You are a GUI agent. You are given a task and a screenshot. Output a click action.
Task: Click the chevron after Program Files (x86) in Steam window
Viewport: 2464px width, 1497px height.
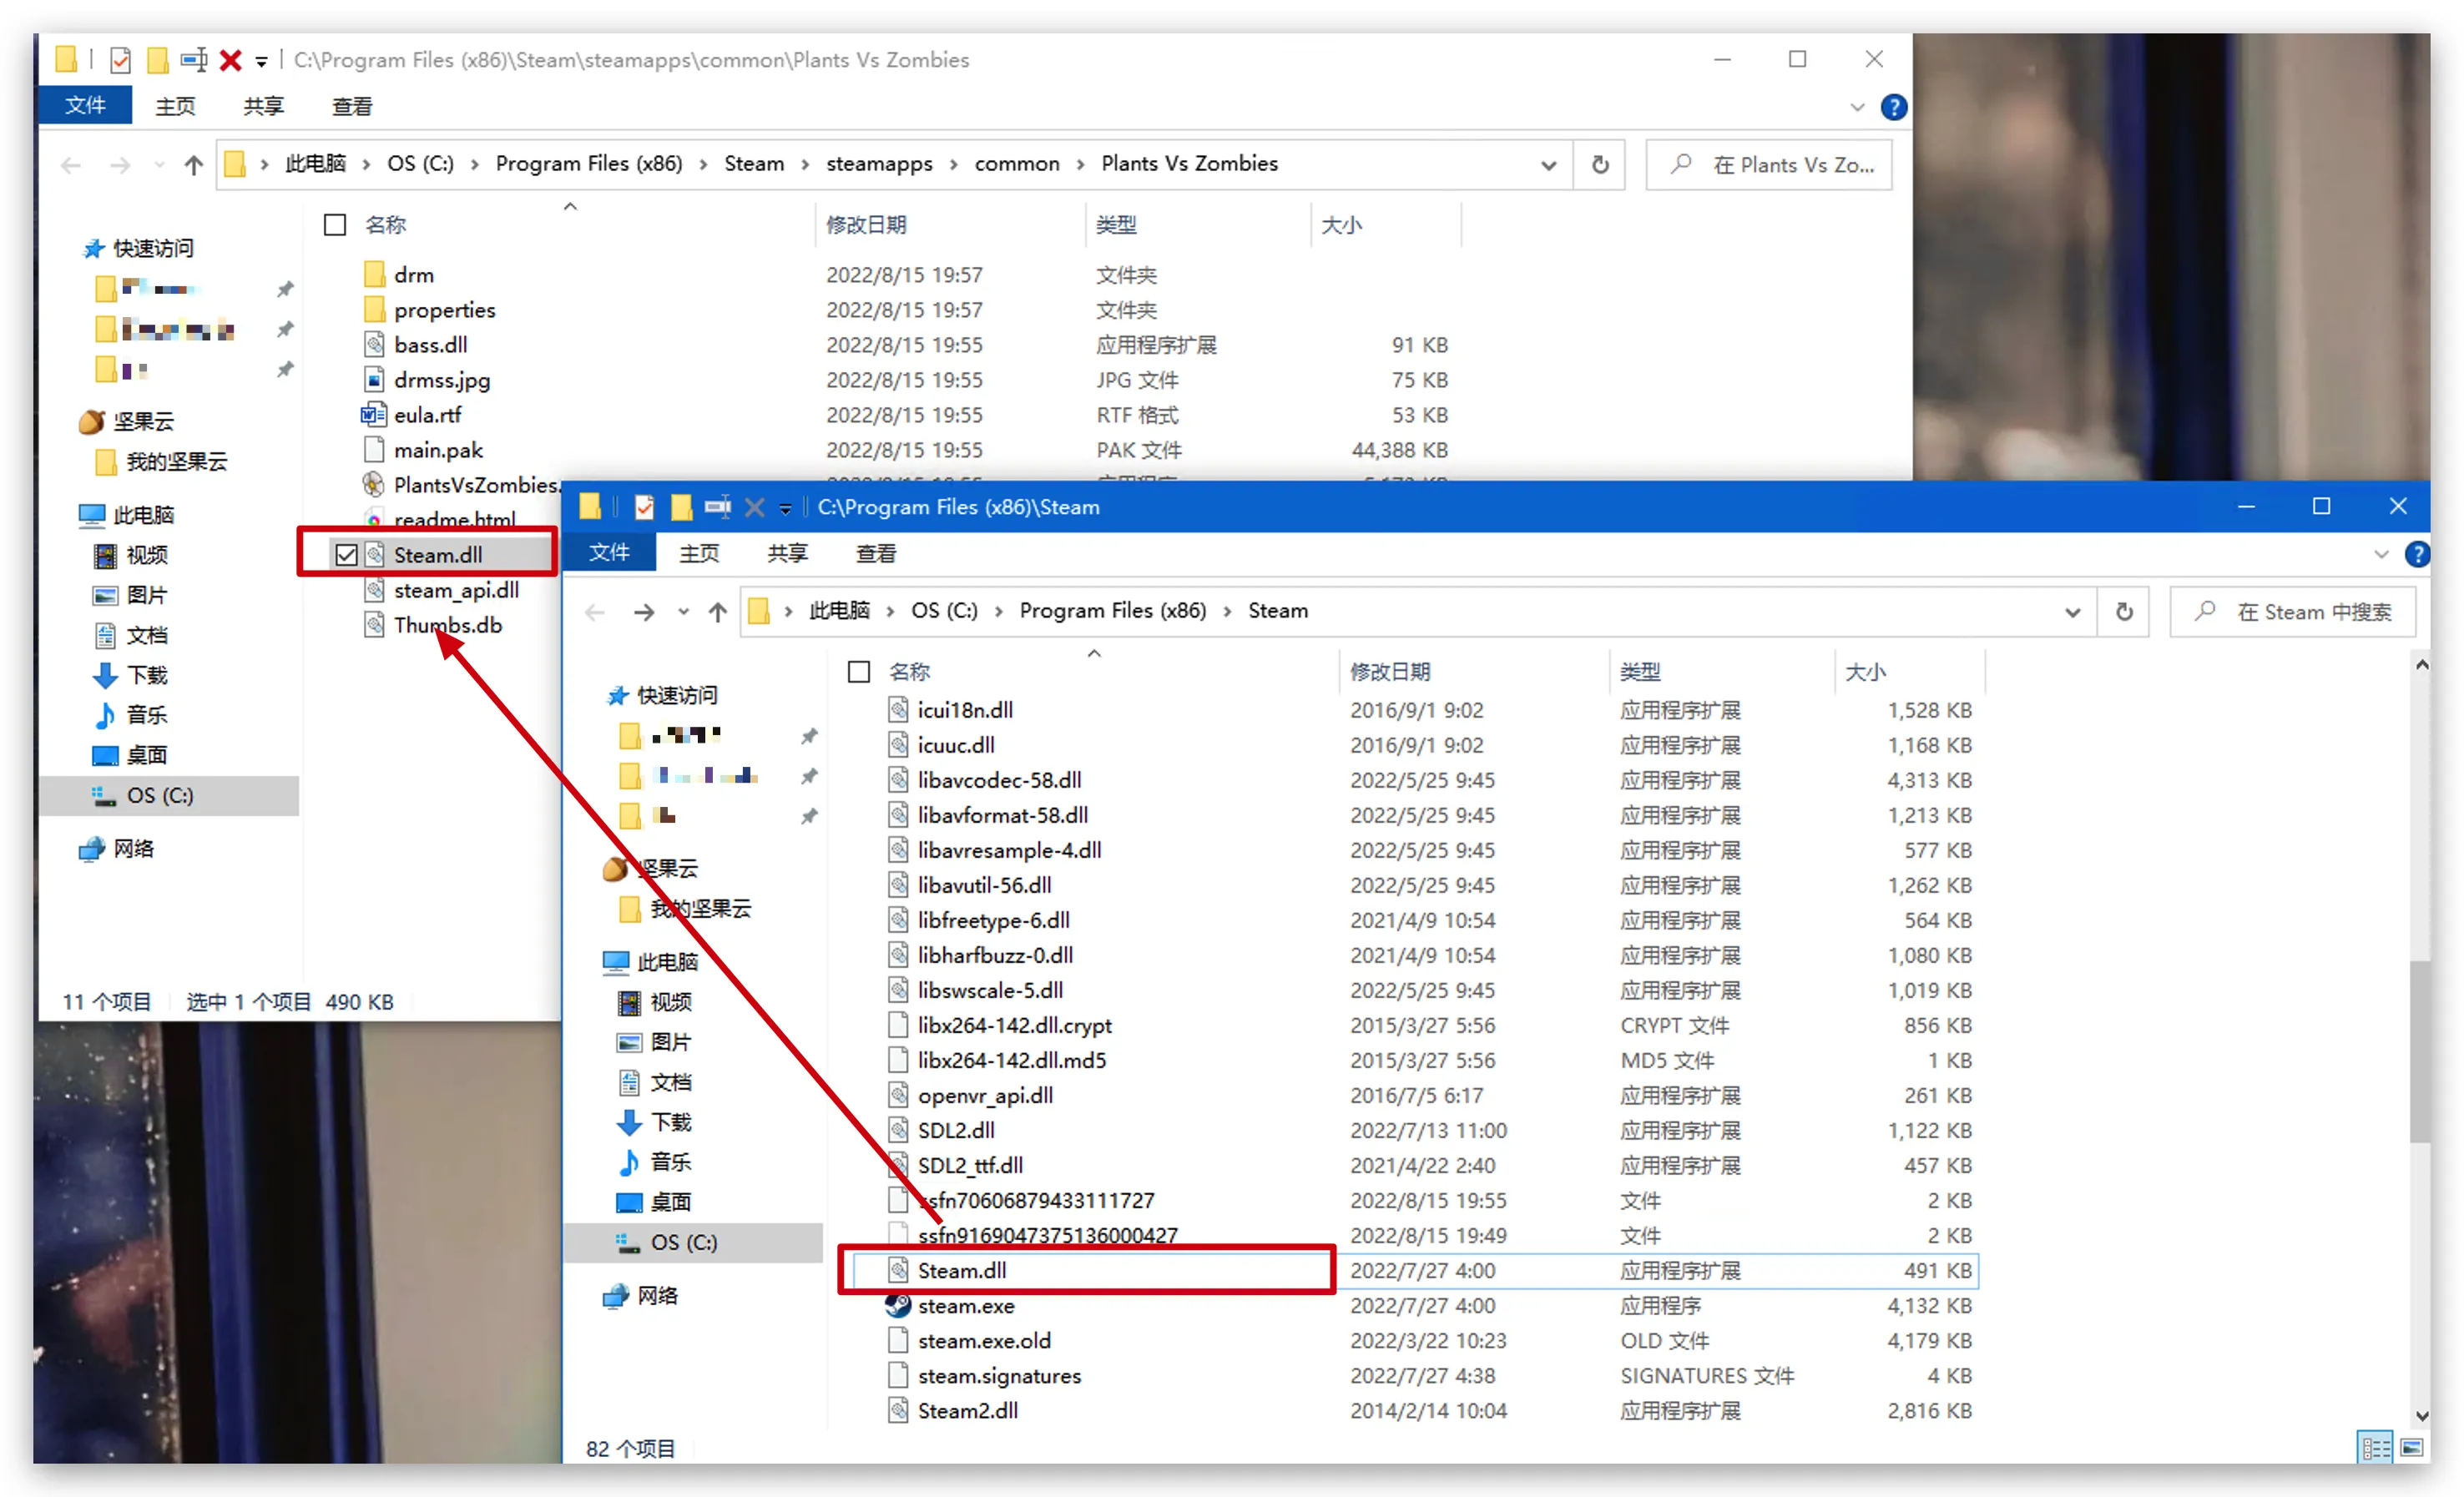coord(1228,611)
